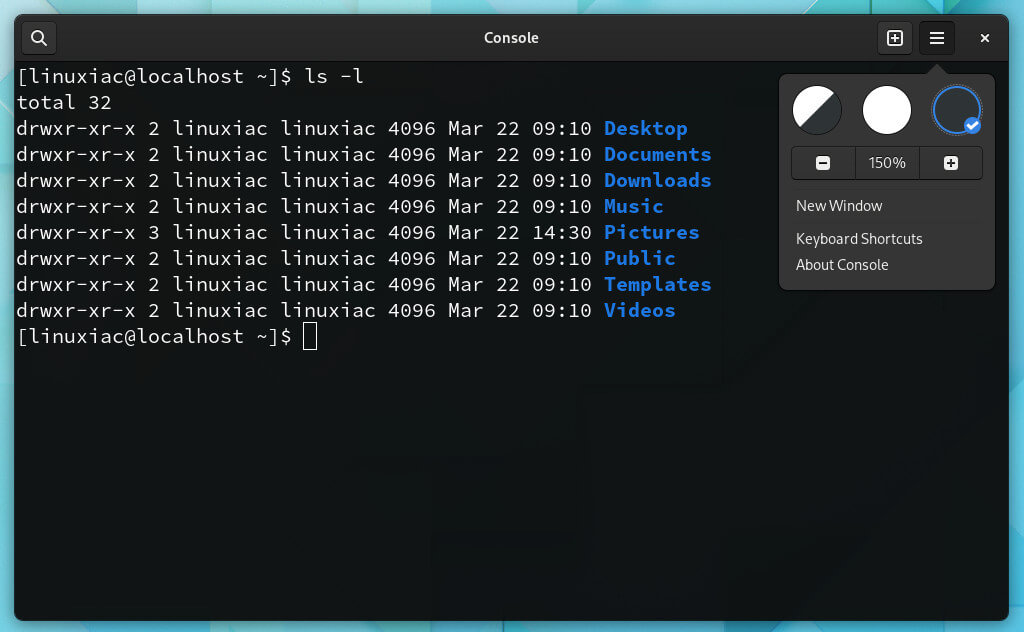Select the follow-system theme option
This screenshot has height=632, width=1024.
(x=817, y=110)
